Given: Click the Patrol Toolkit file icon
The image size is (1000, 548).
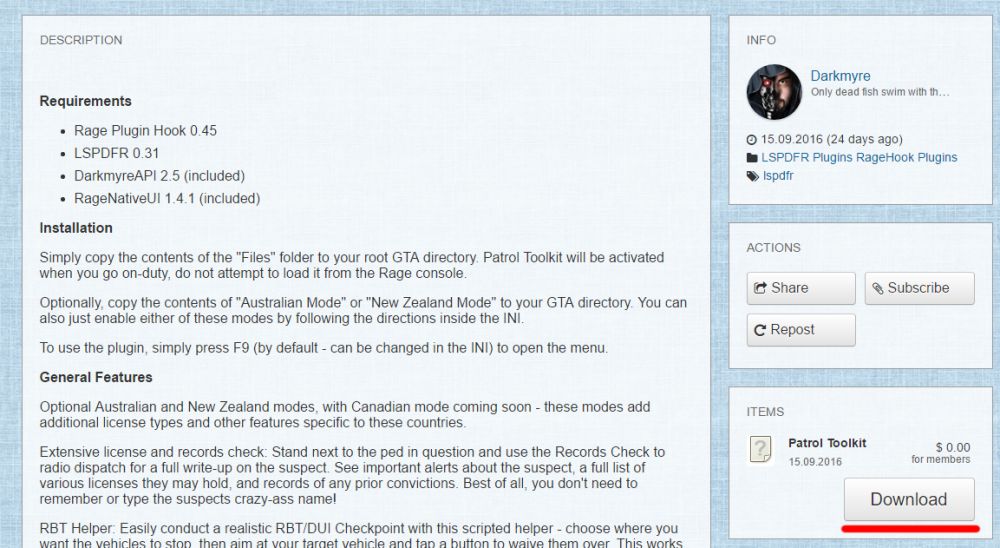Looking at the screenshot, I should coord(760,450).
